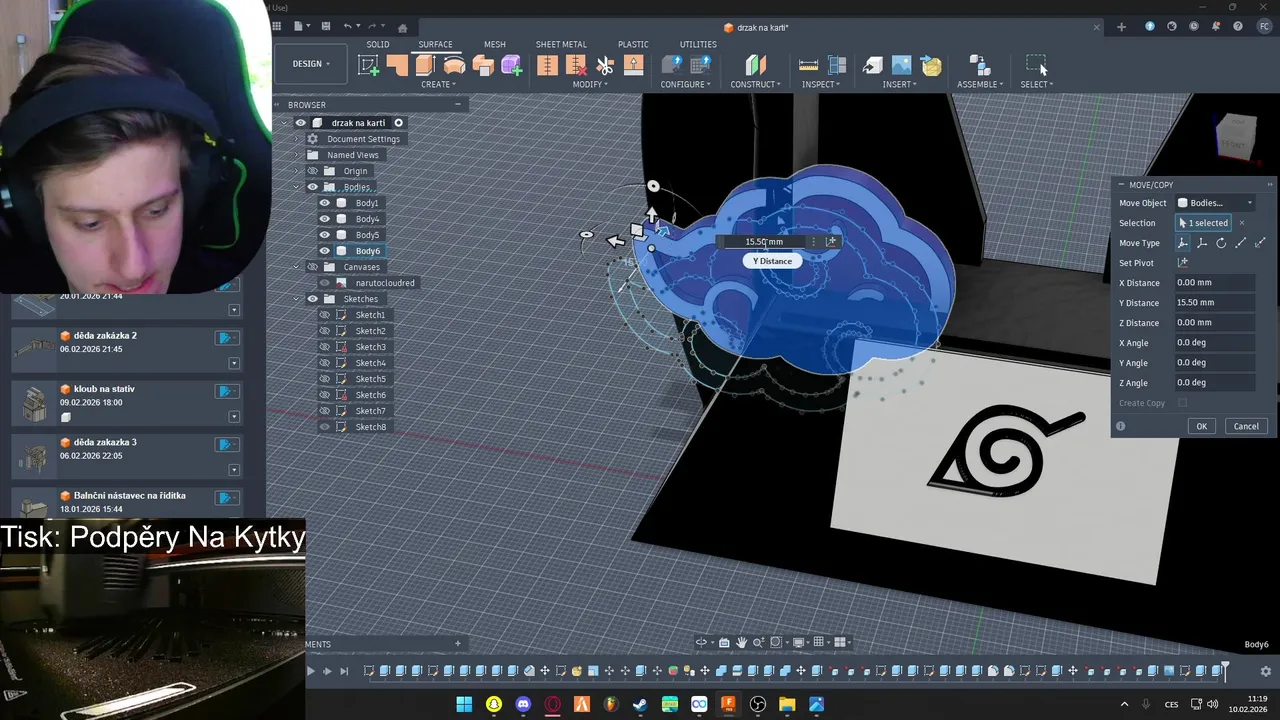
Task: Toggle visibility of the Bodies folder
Action: 312,187
